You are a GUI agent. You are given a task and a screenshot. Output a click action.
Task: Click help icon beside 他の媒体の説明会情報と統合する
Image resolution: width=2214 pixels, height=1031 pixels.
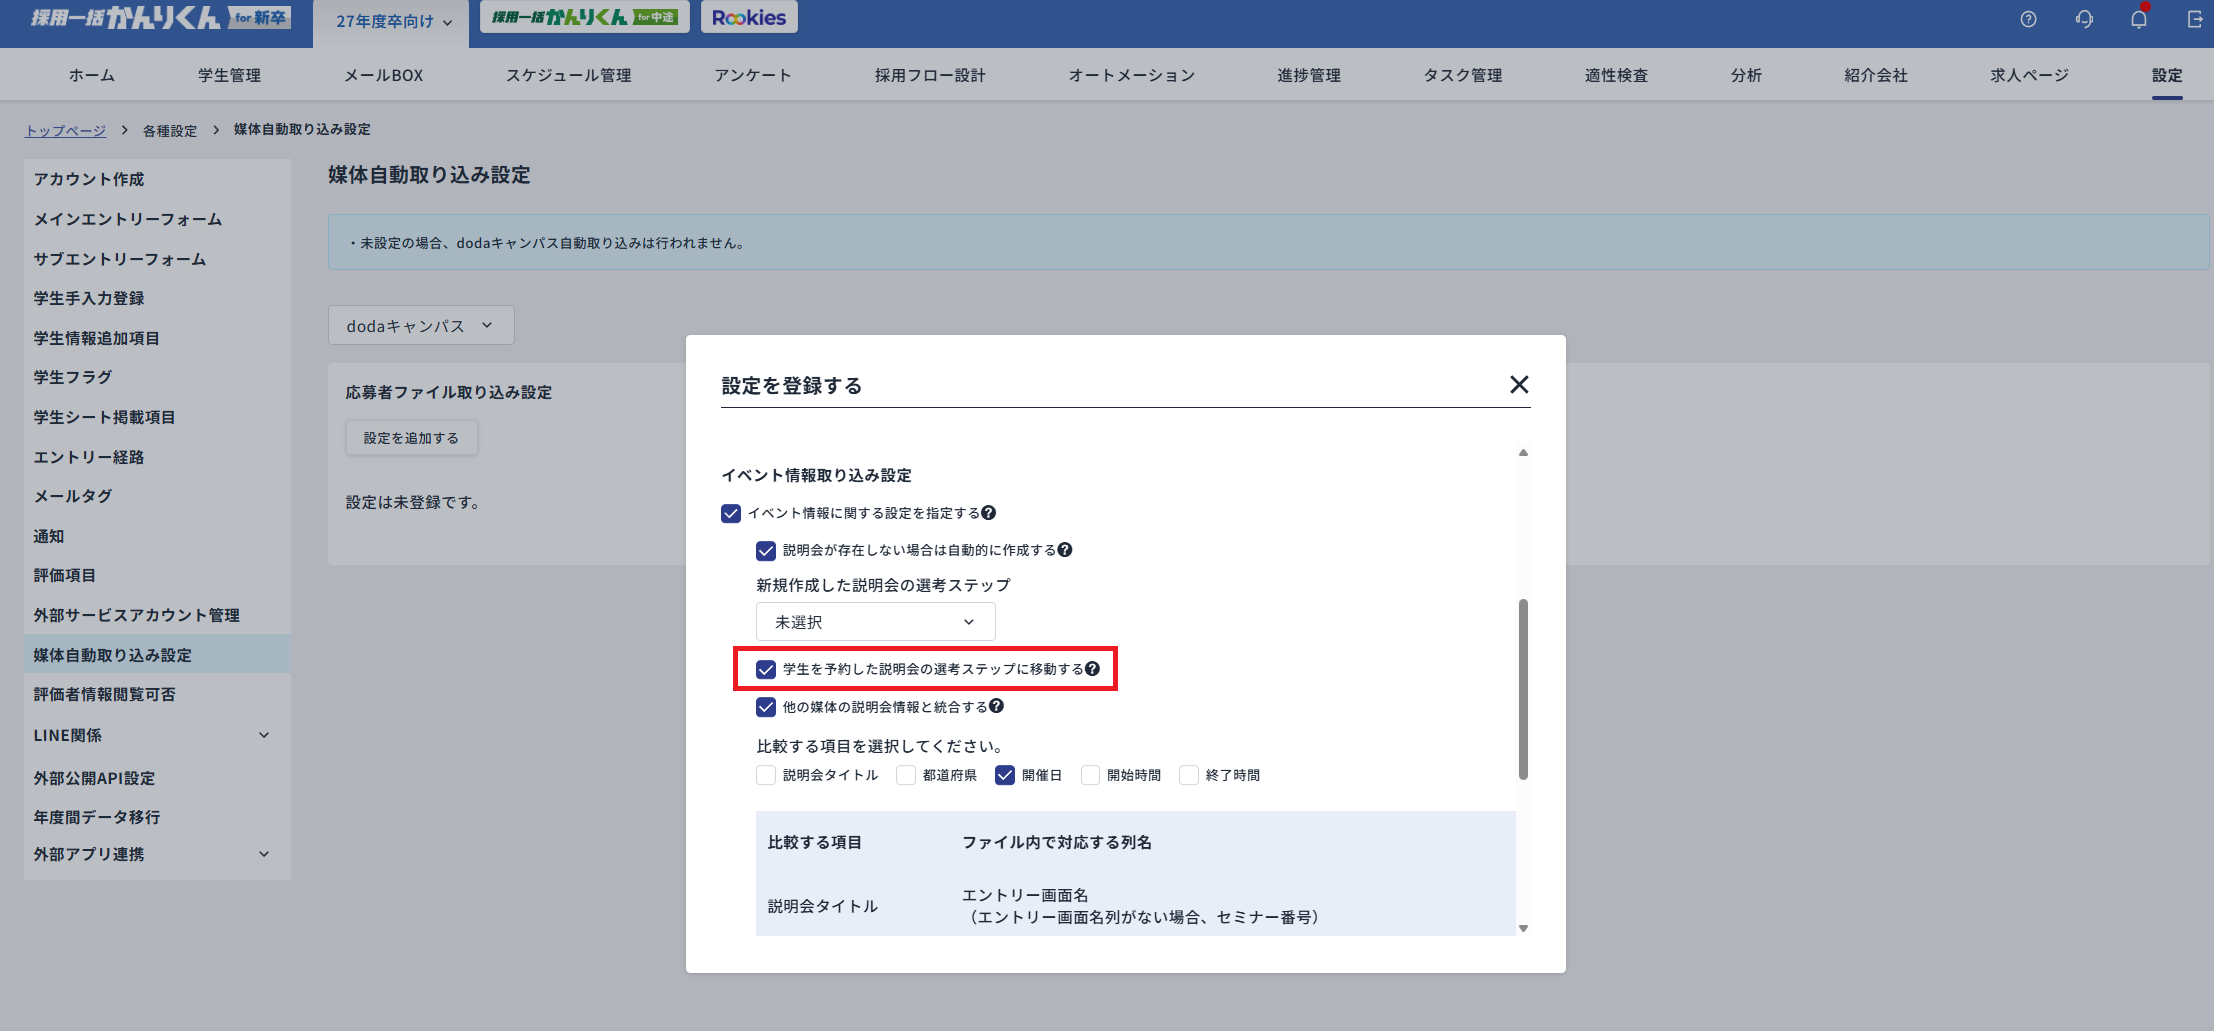pyautogui.click(x=996, y=707)
